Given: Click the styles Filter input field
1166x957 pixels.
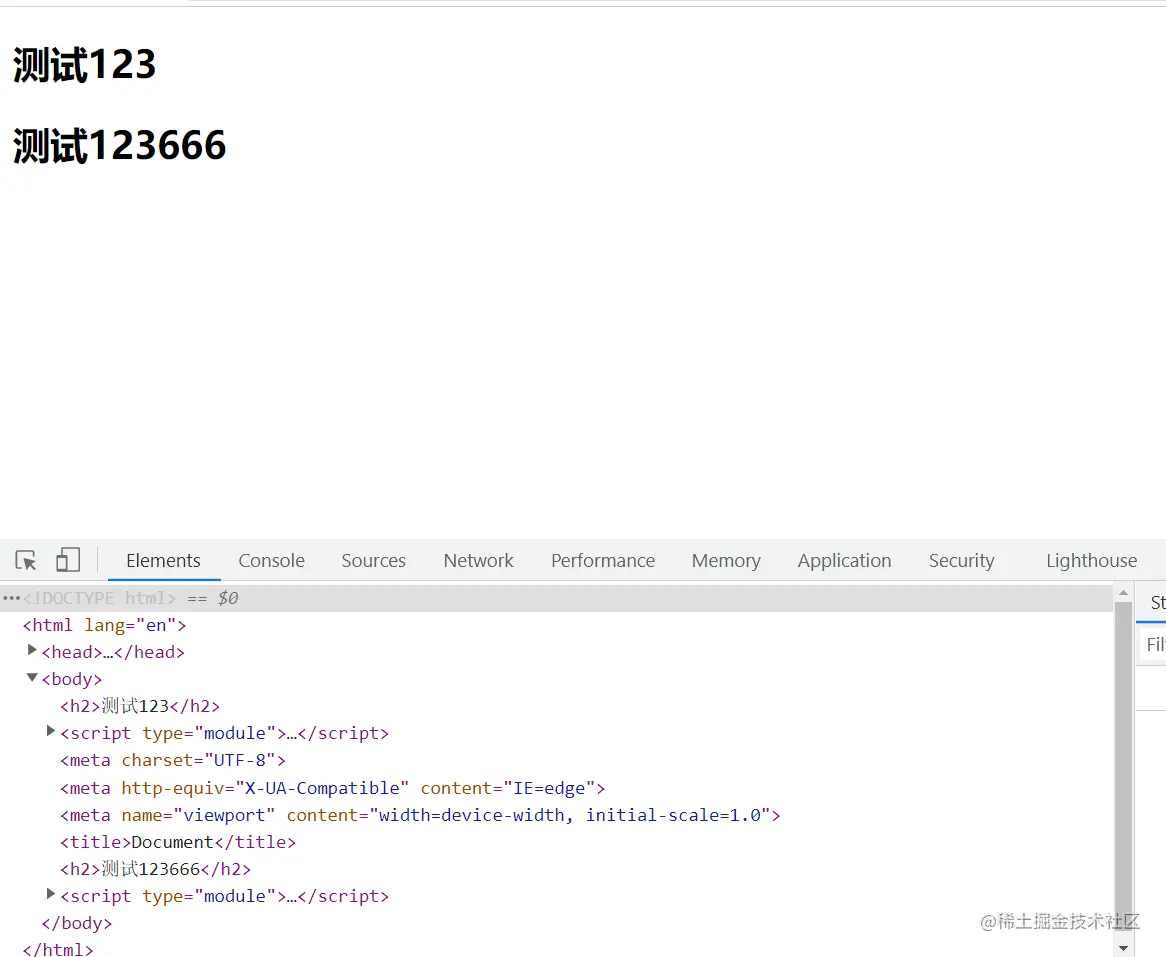Looking at the screenshot, I should pos(1153,644).
